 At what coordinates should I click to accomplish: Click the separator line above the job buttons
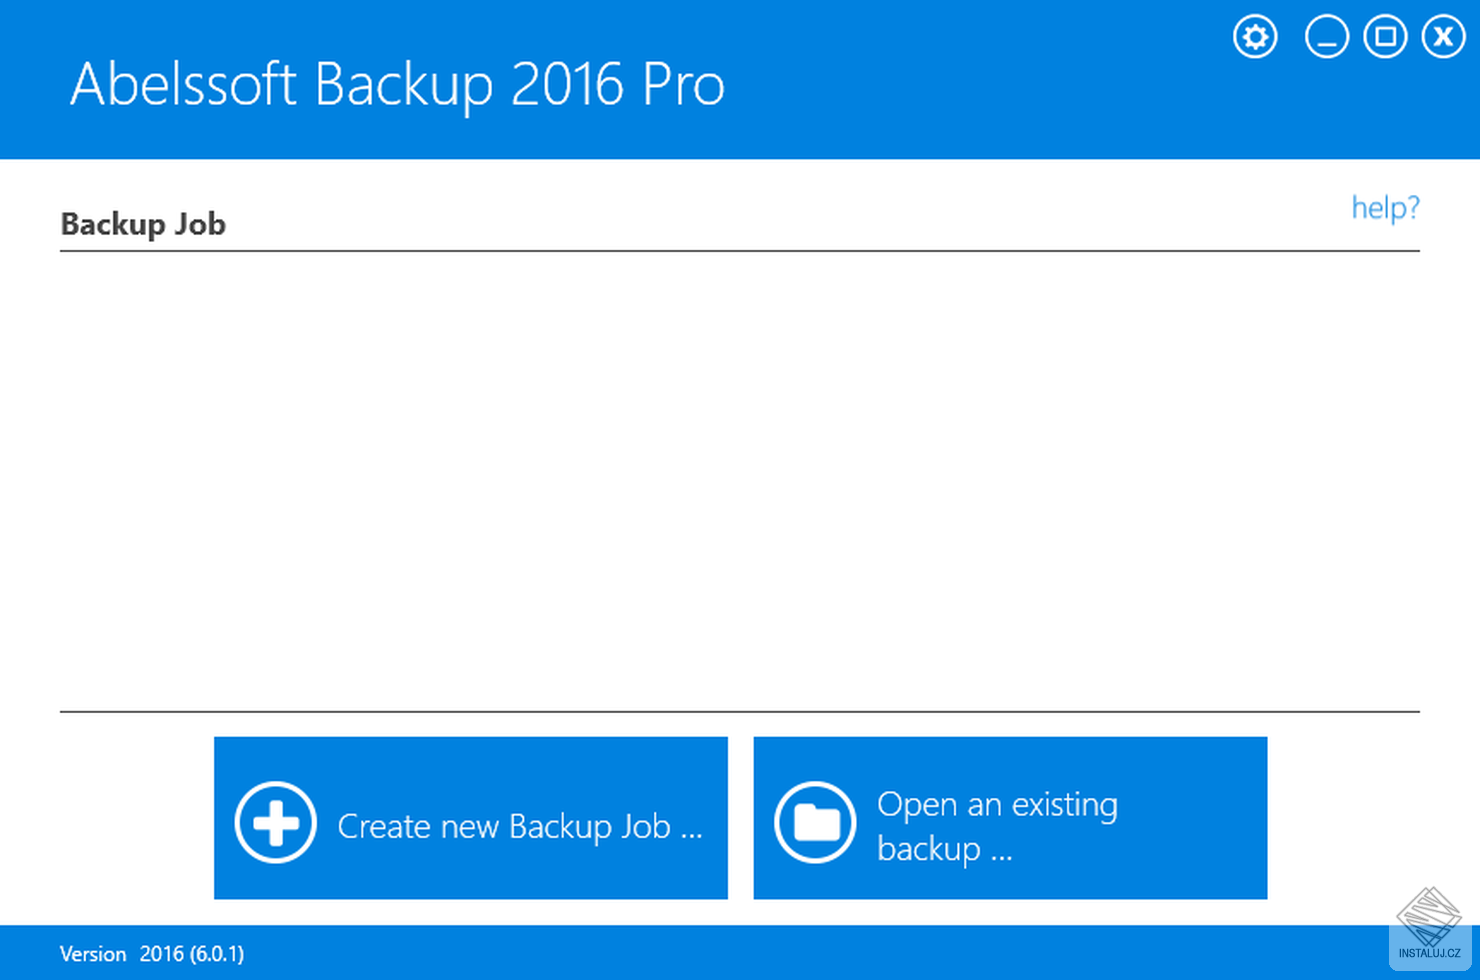coord(740,712)
